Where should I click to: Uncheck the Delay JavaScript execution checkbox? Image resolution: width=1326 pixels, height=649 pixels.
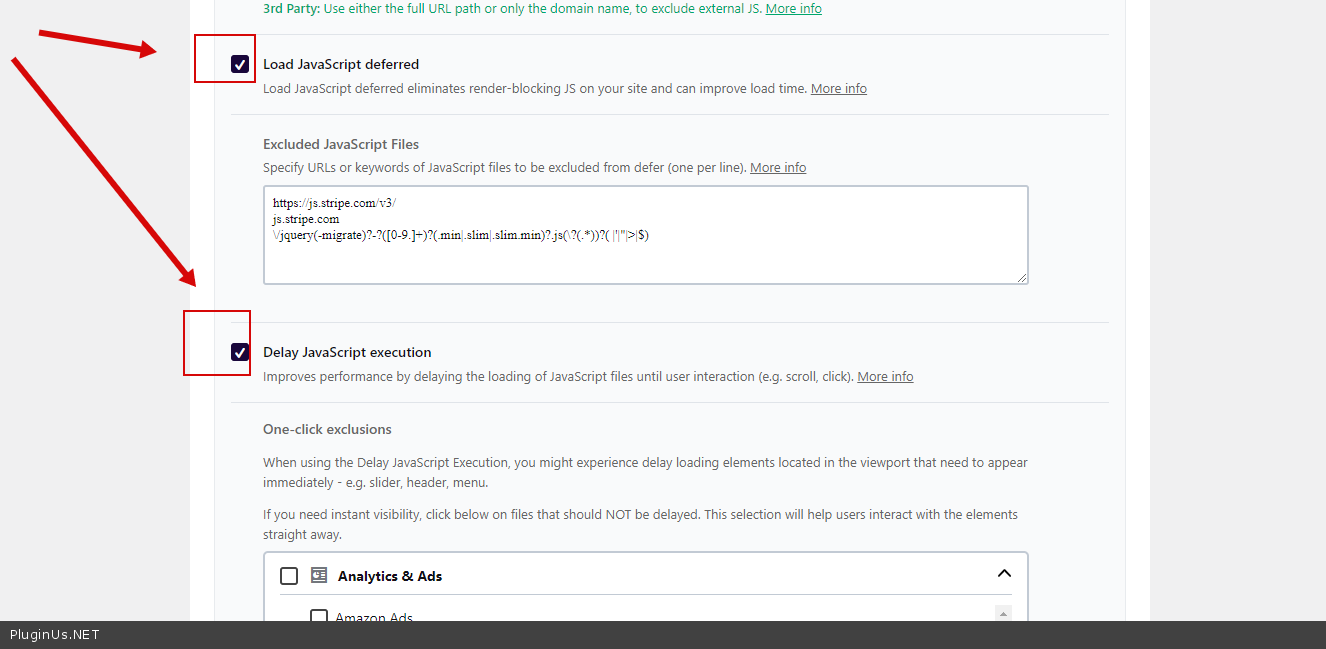click(x=240, y=352)
